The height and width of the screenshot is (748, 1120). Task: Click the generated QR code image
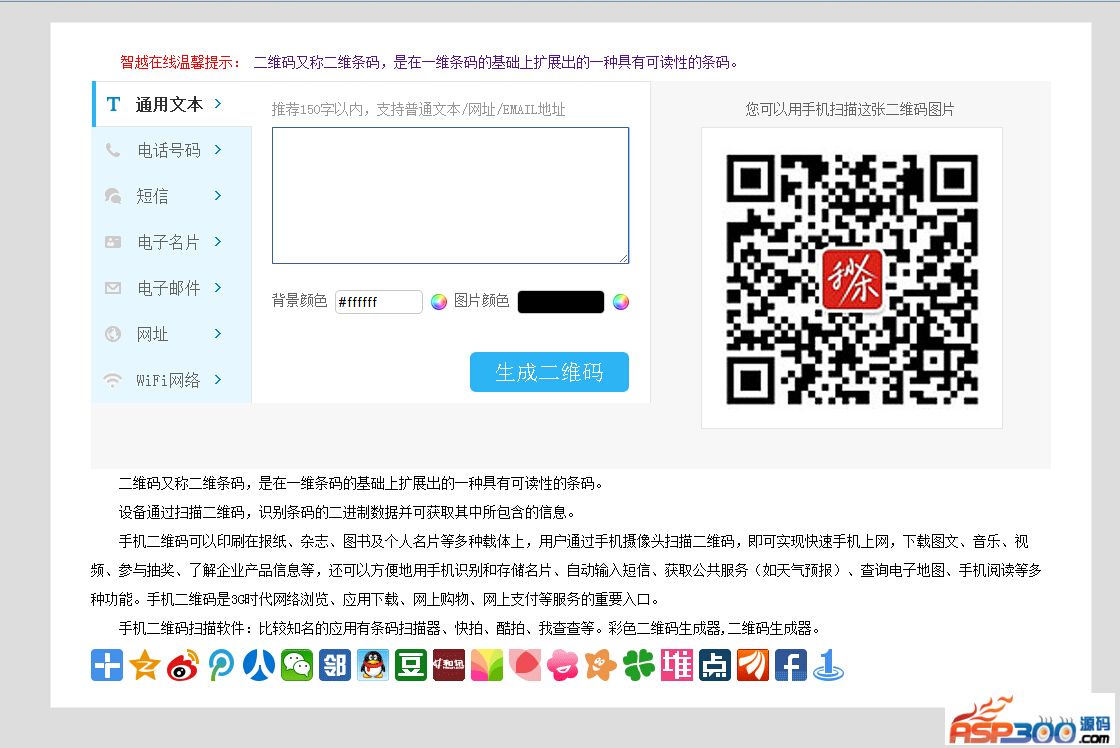(x=851, y=279)
